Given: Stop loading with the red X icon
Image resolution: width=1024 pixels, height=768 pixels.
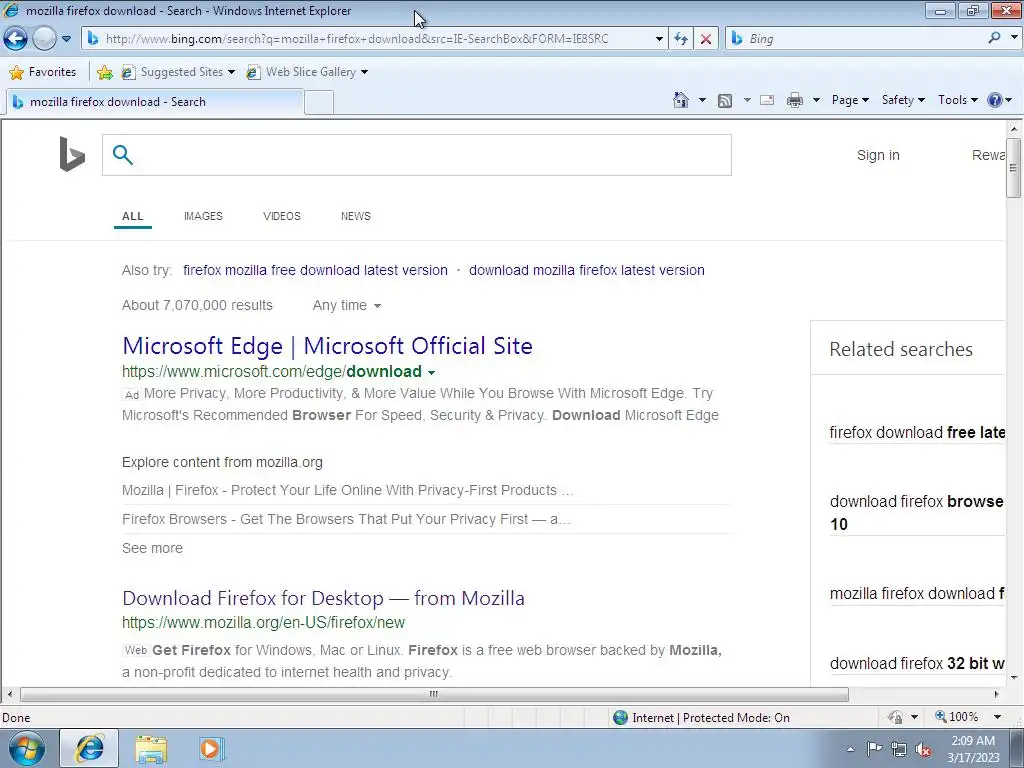Looking at the screenshot, I should point(706,39).
